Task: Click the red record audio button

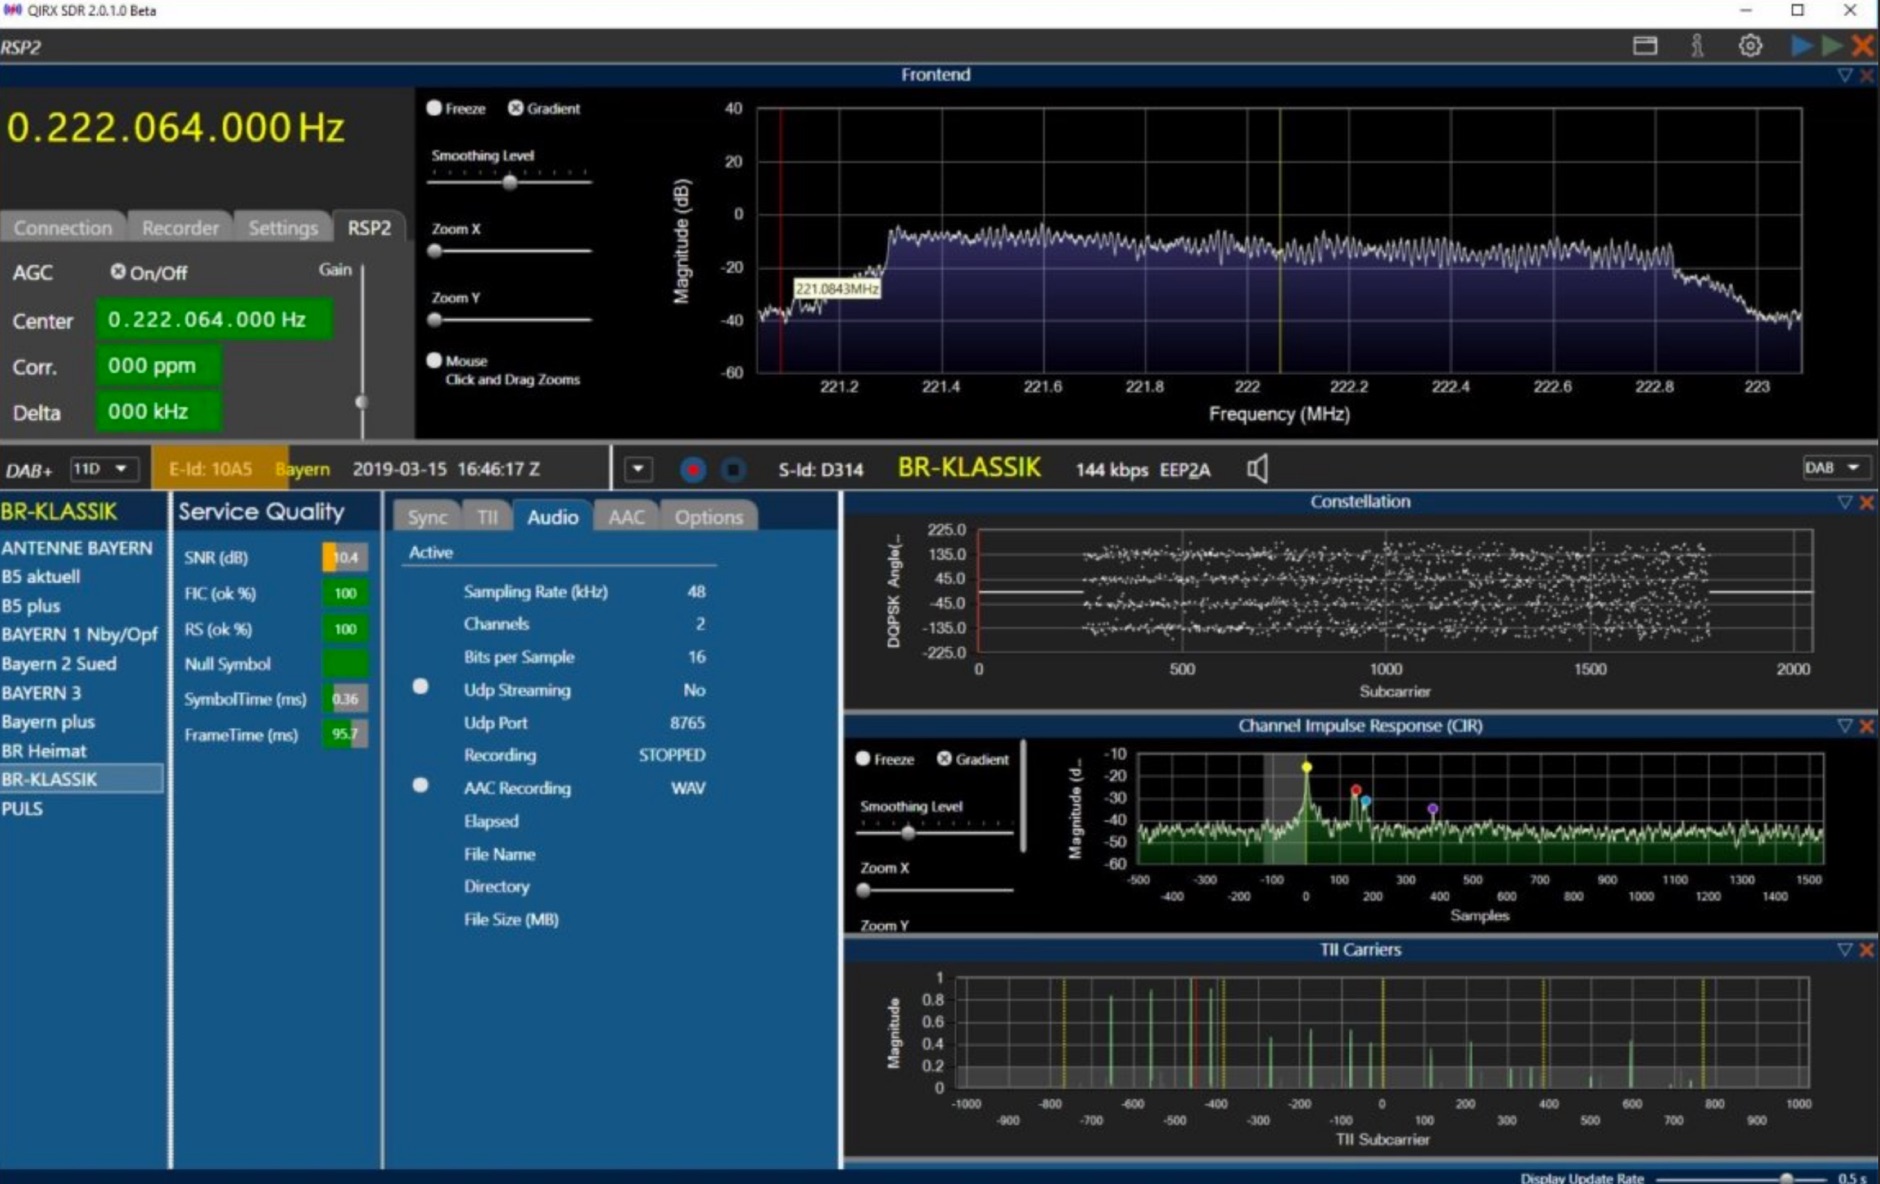Action: pyautogui.click(x=693, y=469)
